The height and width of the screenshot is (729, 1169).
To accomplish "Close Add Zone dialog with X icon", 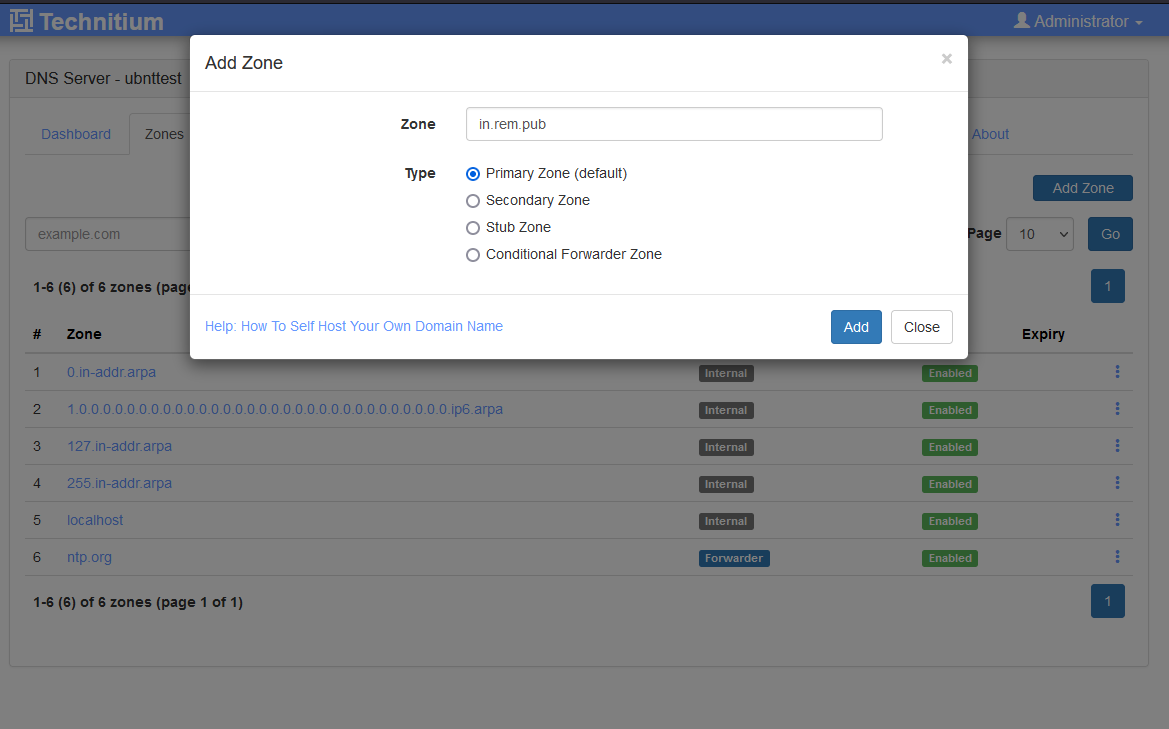I will click(946, 59).
